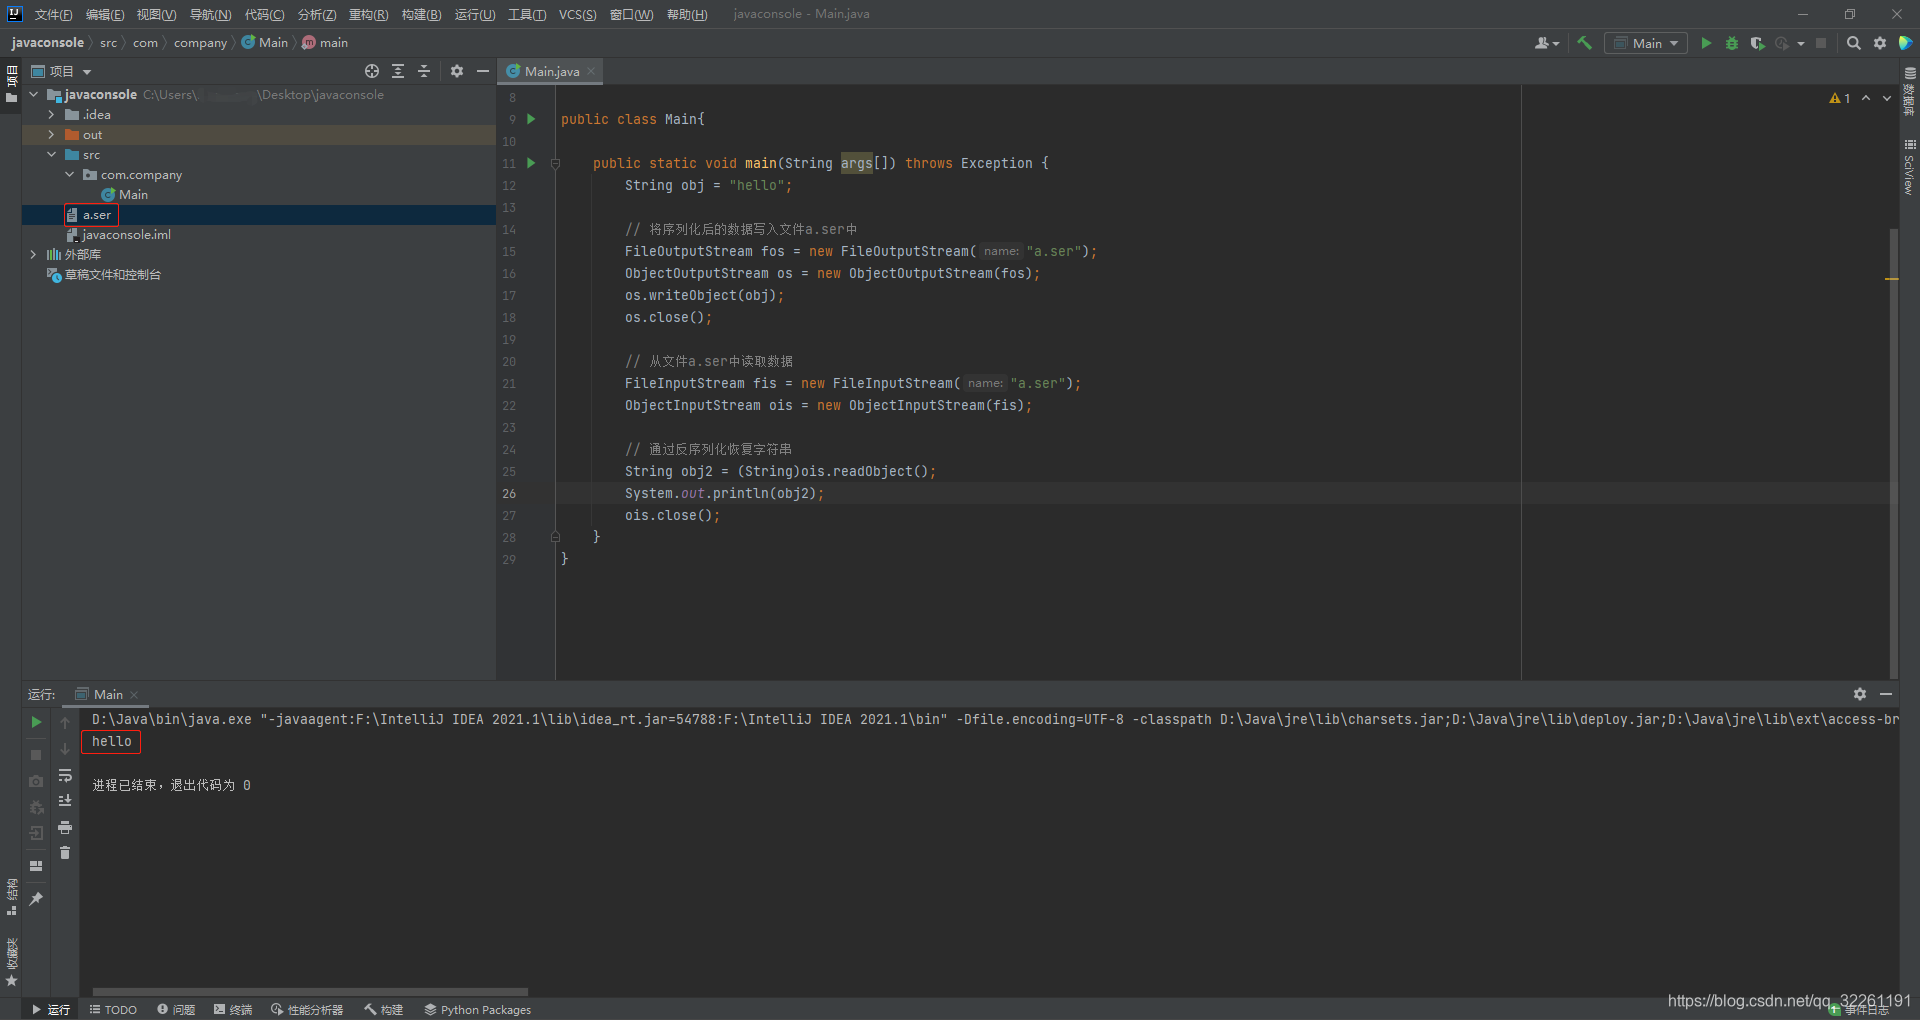Select opened file locate target icon
This screenshot has height=1020, width=1920.
[x=372, y=71]
